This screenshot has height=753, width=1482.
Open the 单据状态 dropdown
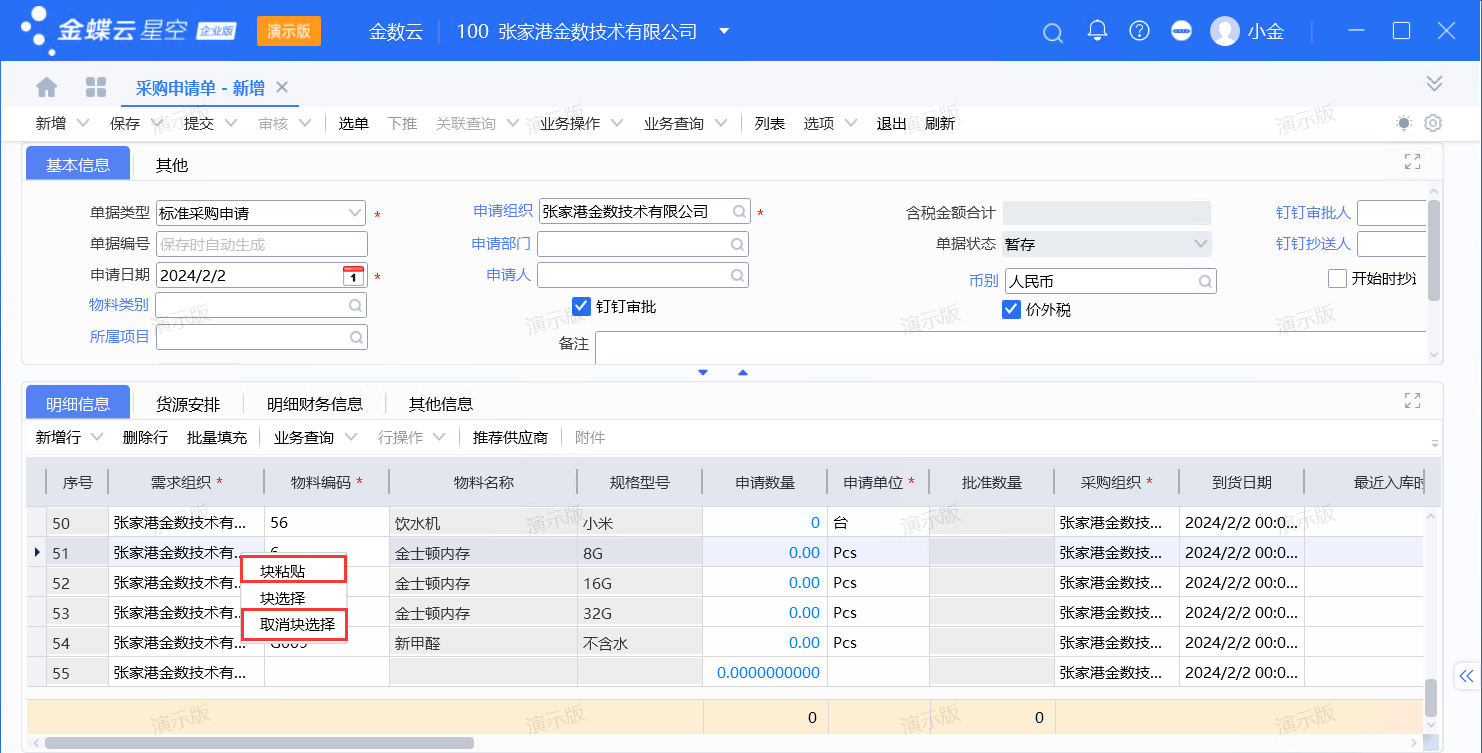tap(1201, 244)
